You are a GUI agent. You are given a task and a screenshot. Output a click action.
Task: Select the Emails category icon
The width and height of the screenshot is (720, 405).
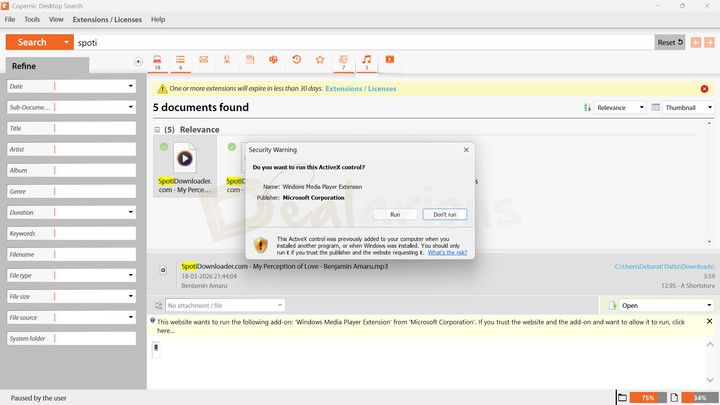[203, 60]
